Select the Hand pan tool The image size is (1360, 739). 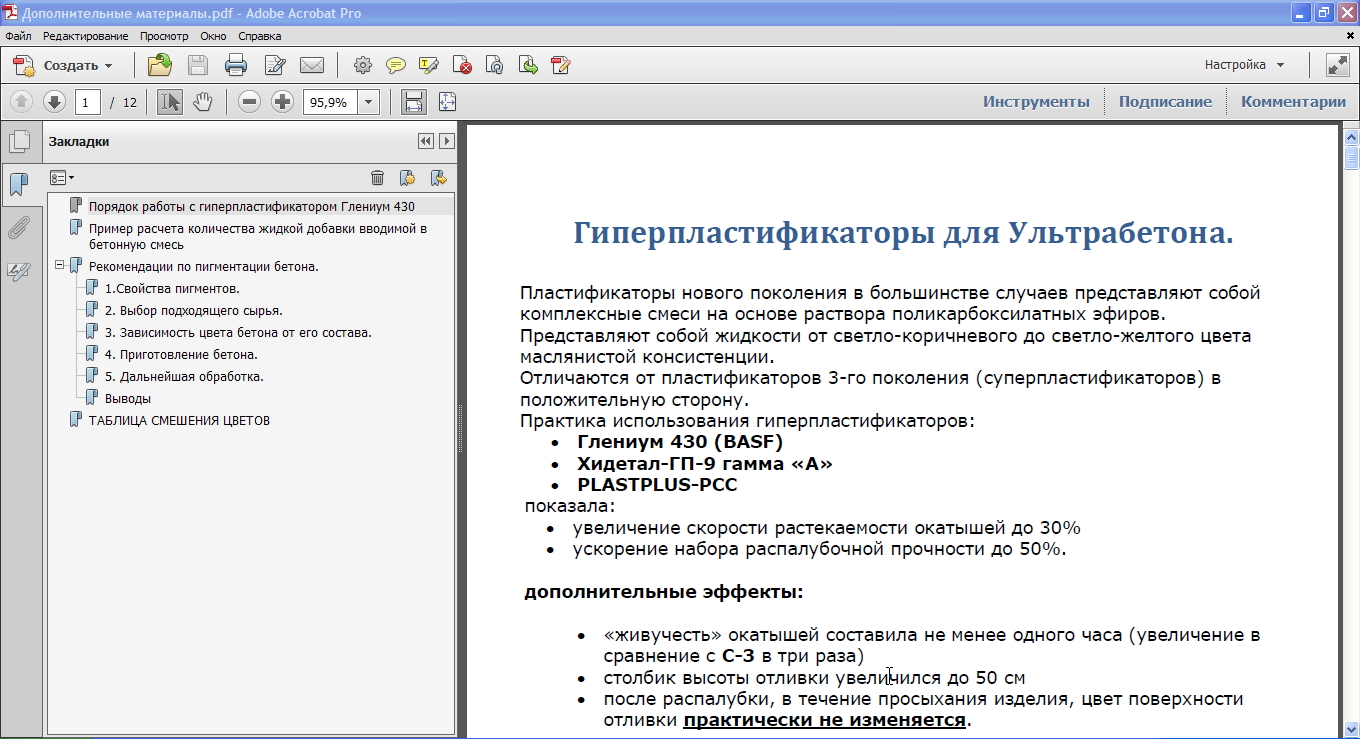pyautogui.click(x=203, y=102)
